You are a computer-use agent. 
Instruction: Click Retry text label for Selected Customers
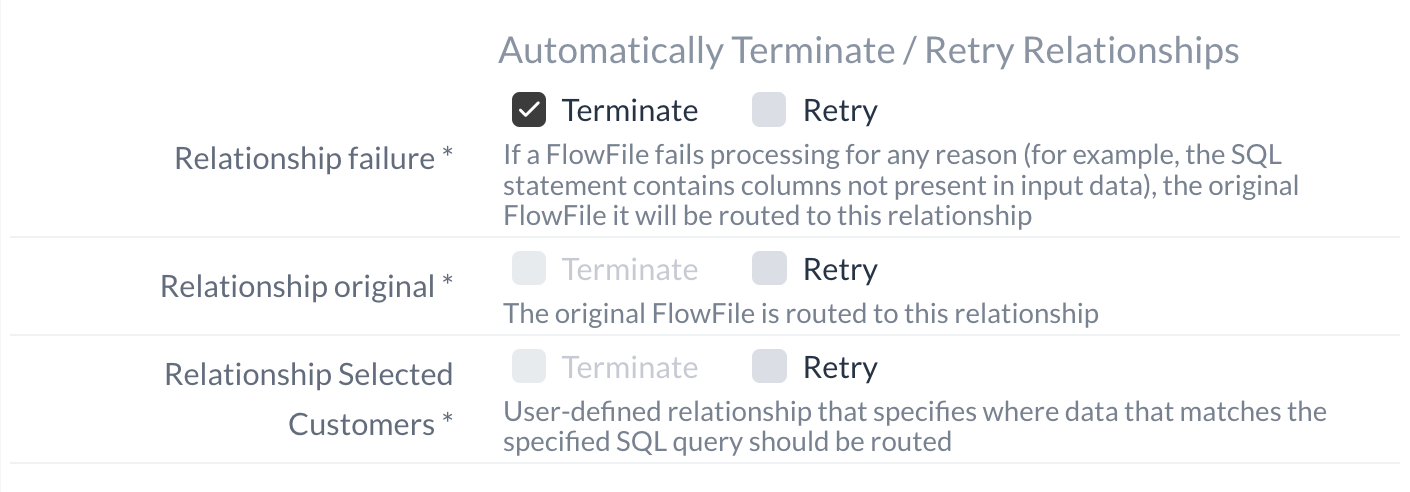click(840, 368)
